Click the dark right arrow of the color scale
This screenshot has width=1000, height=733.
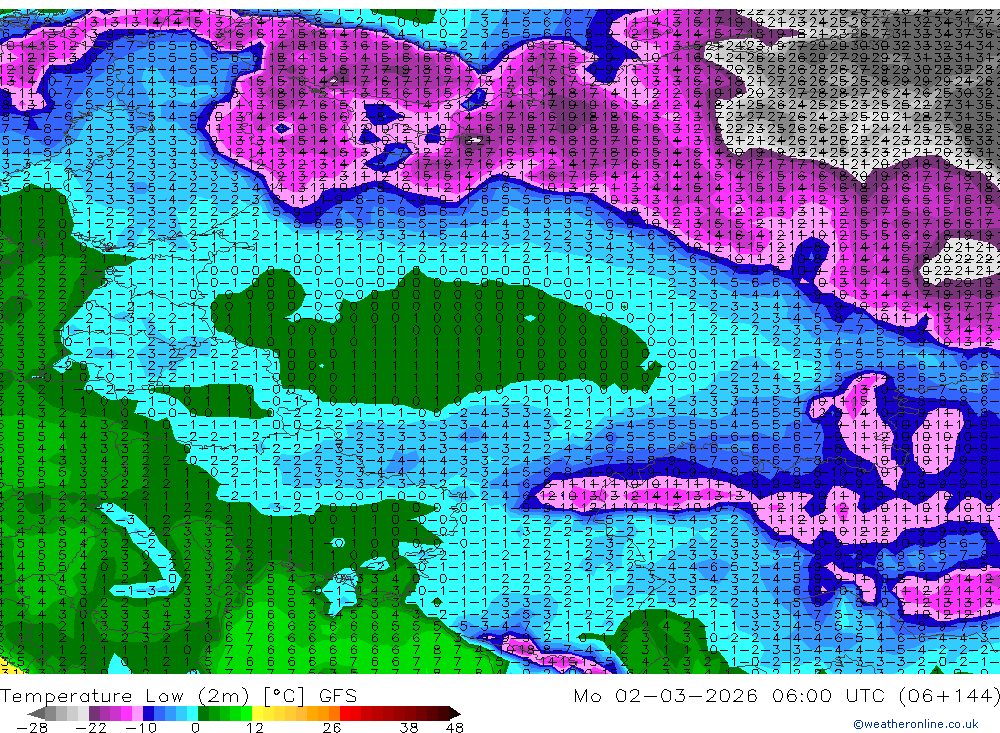tap(454, 713)
